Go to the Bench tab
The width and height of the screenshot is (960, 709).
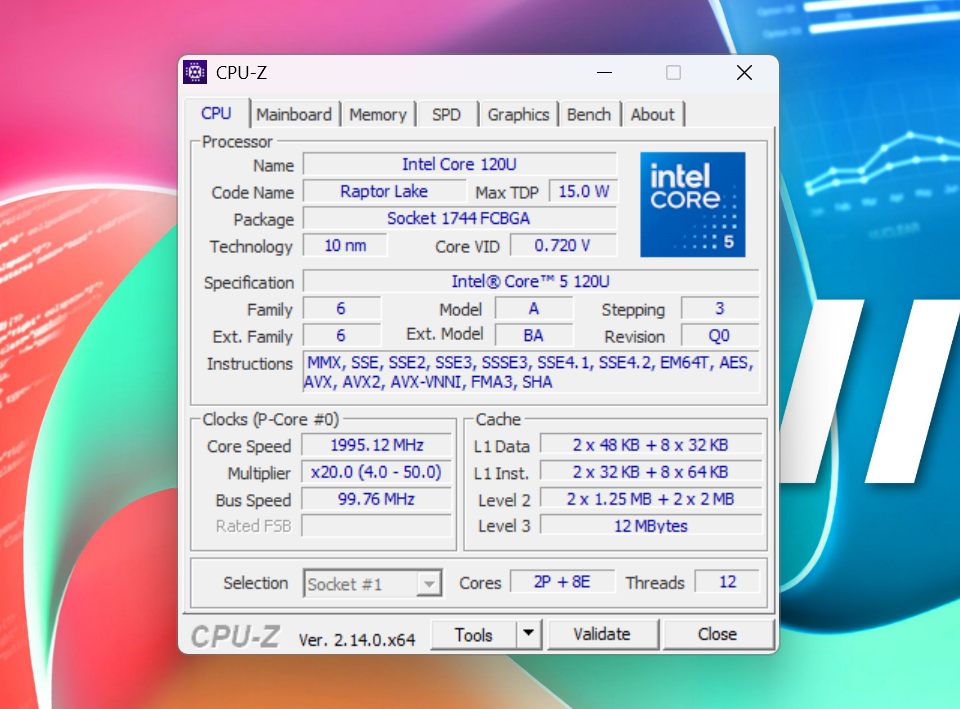click(x=589, y=114)
